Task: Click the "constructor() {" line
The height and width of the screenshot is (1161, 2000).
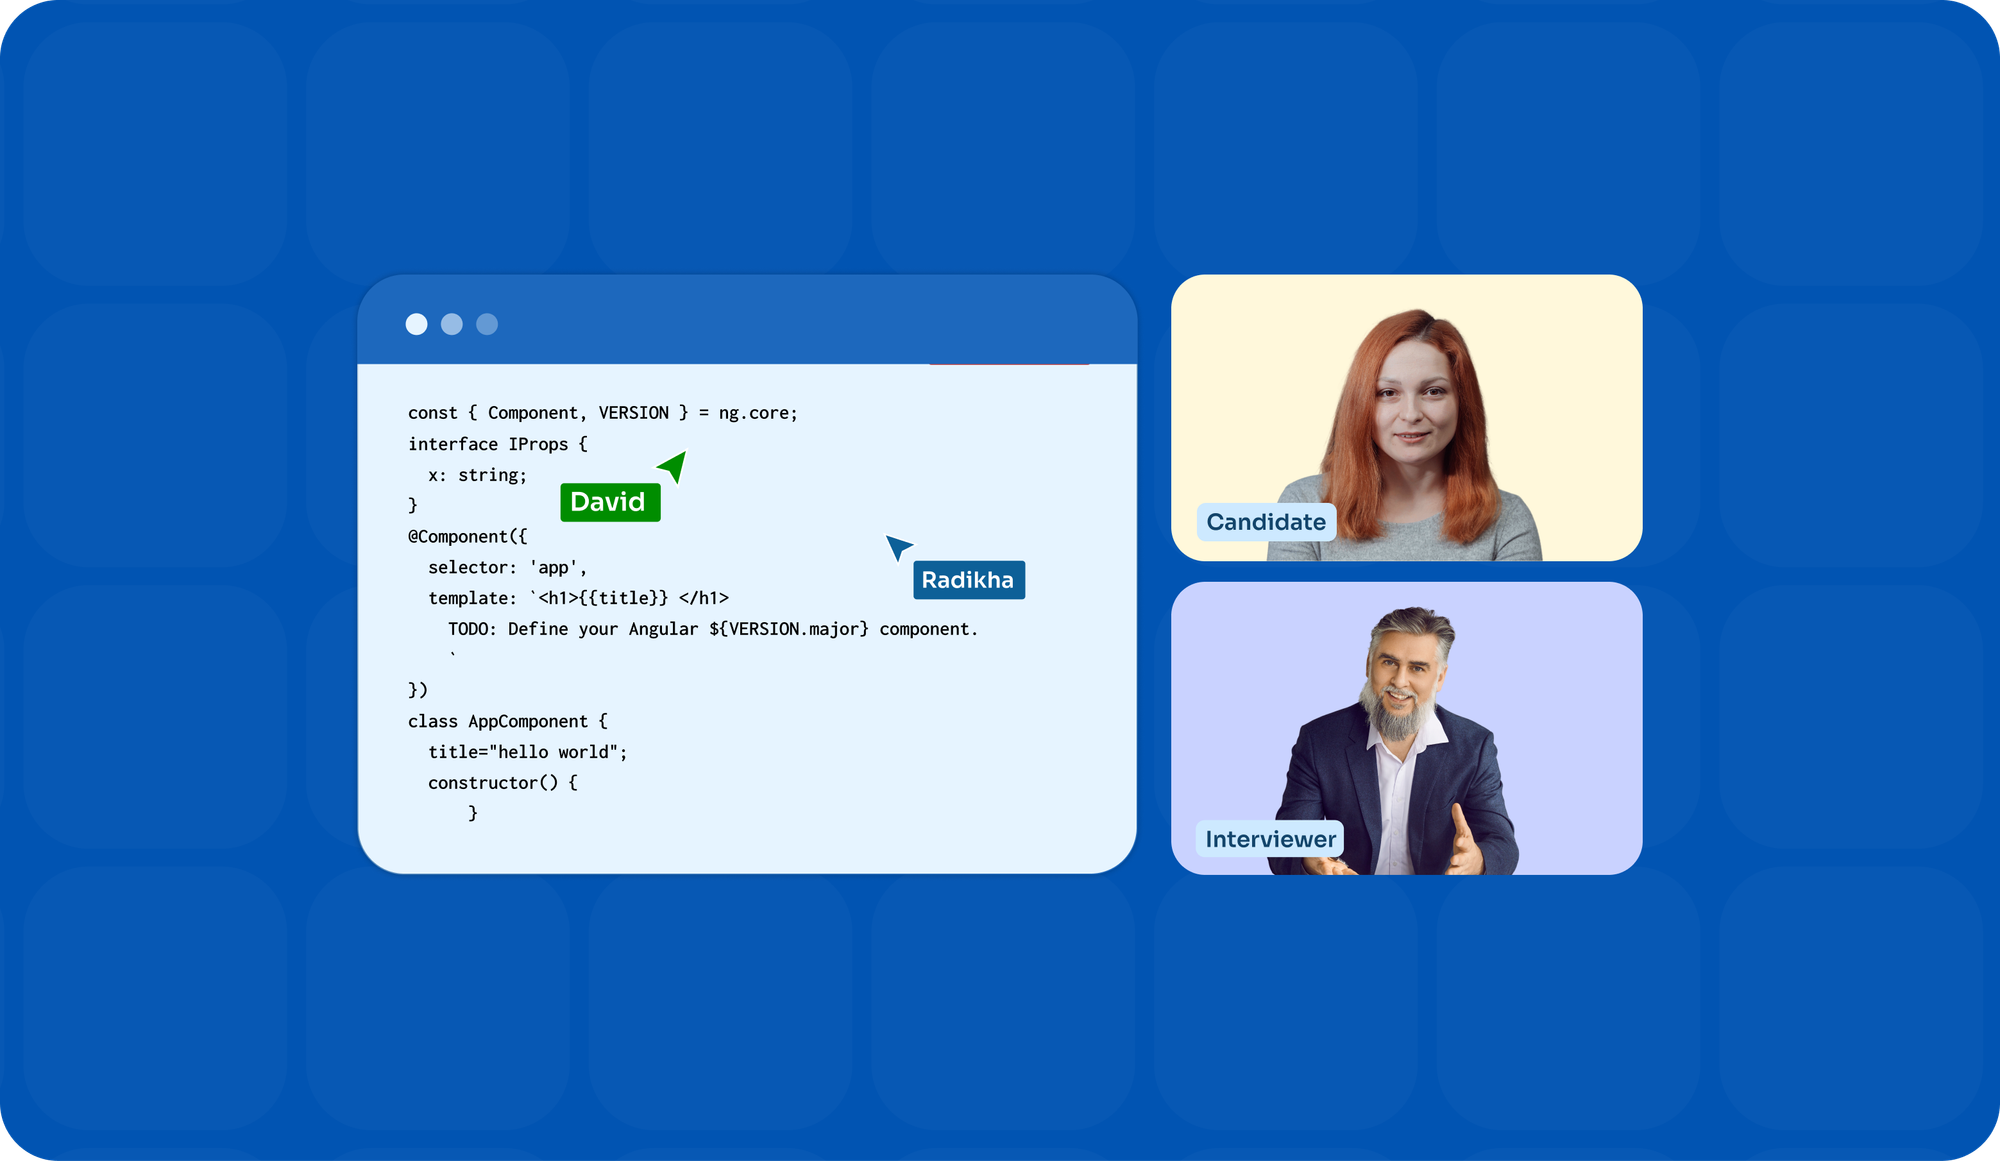Action: tap(503, 783)
